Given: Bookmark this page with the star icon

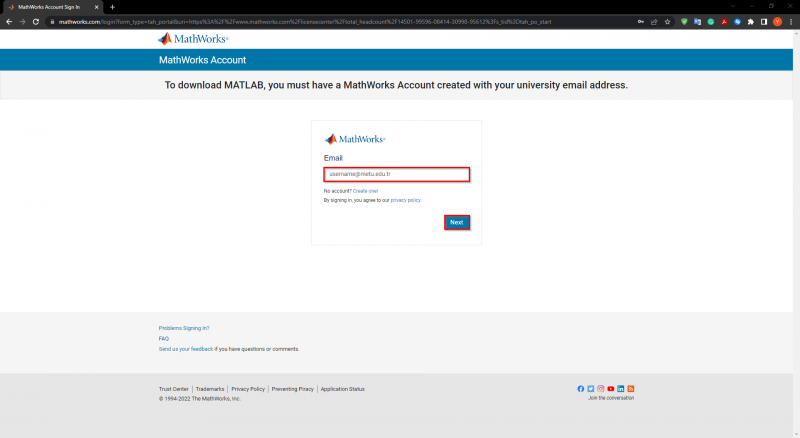Looking at the screenshot, I should tap(666, 21).
